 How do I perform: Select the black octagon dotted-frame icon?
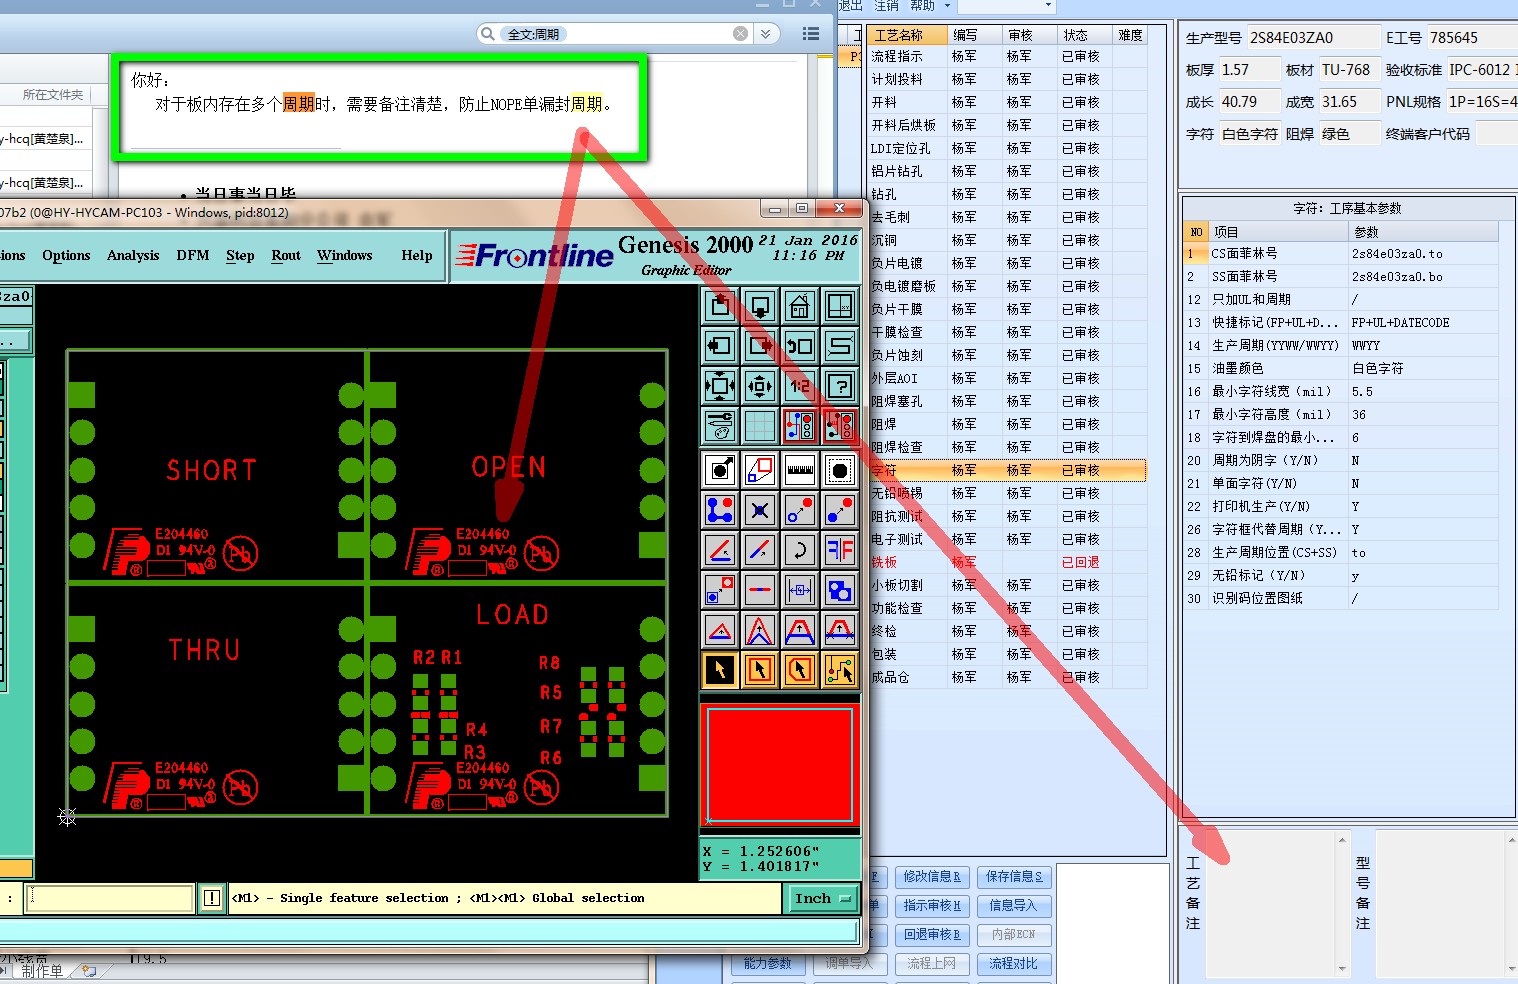coord(840,470)
